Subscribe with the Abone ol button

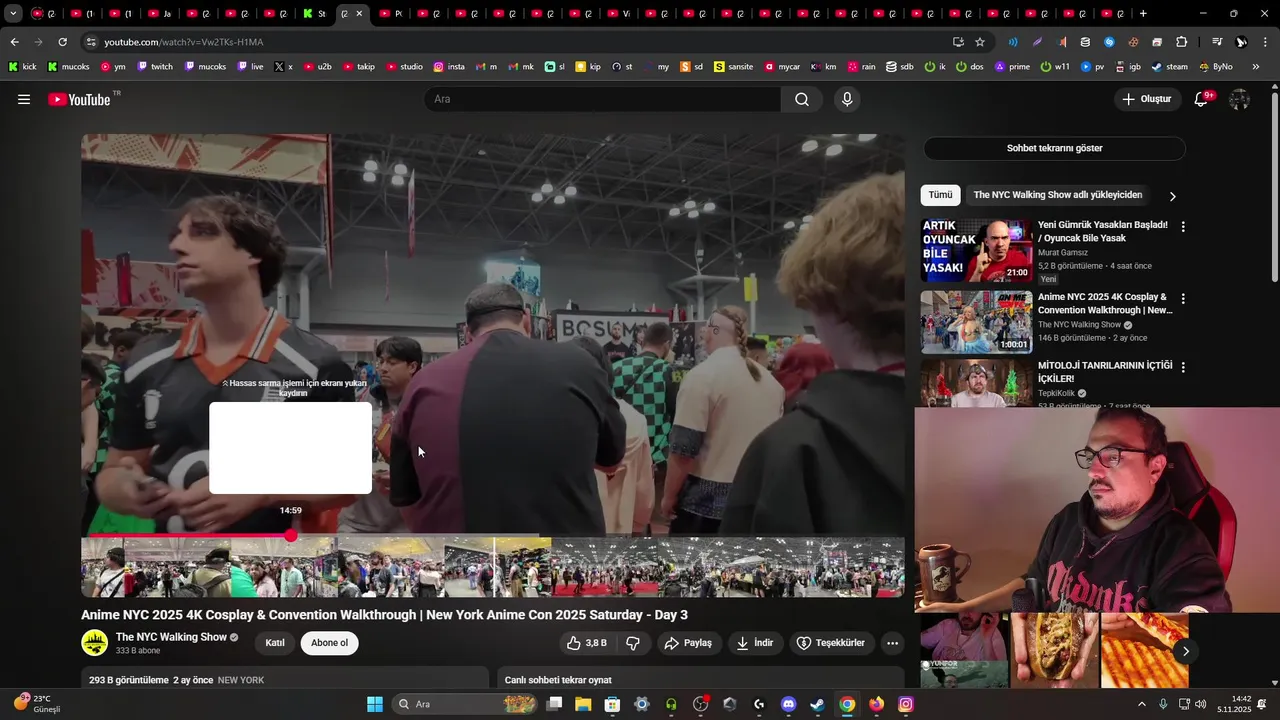pos(329,643)
